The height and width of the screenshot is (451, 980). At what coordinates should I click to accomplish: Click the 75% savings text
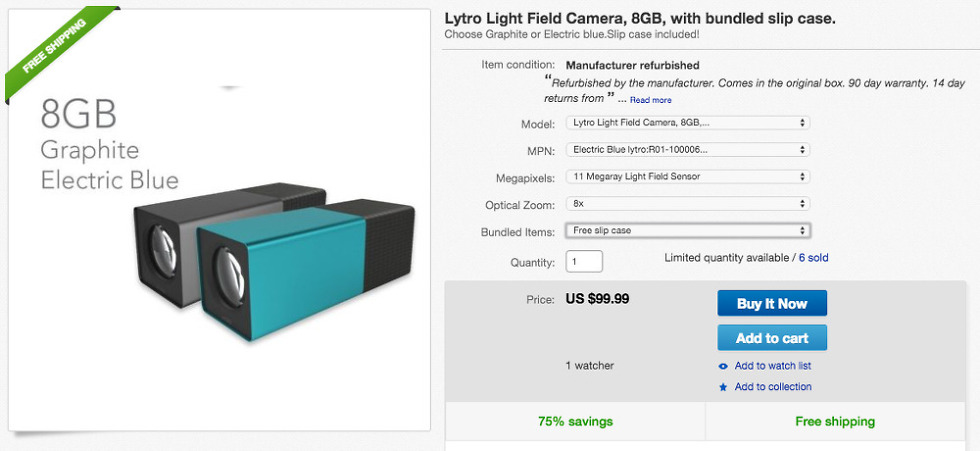(575, 421)
